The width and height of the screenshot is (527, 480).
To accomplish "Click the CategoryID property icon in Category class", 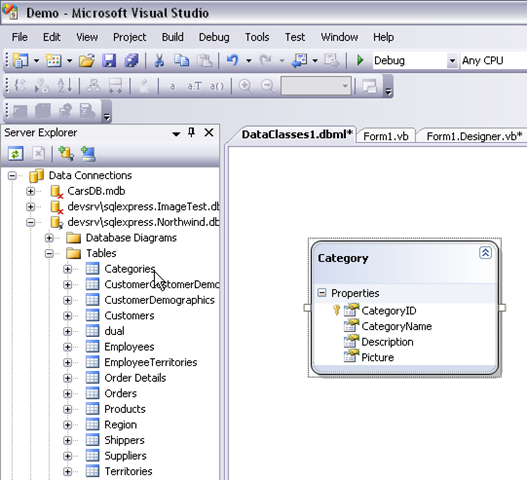I will pyautogui.click(x=351, y=310).
